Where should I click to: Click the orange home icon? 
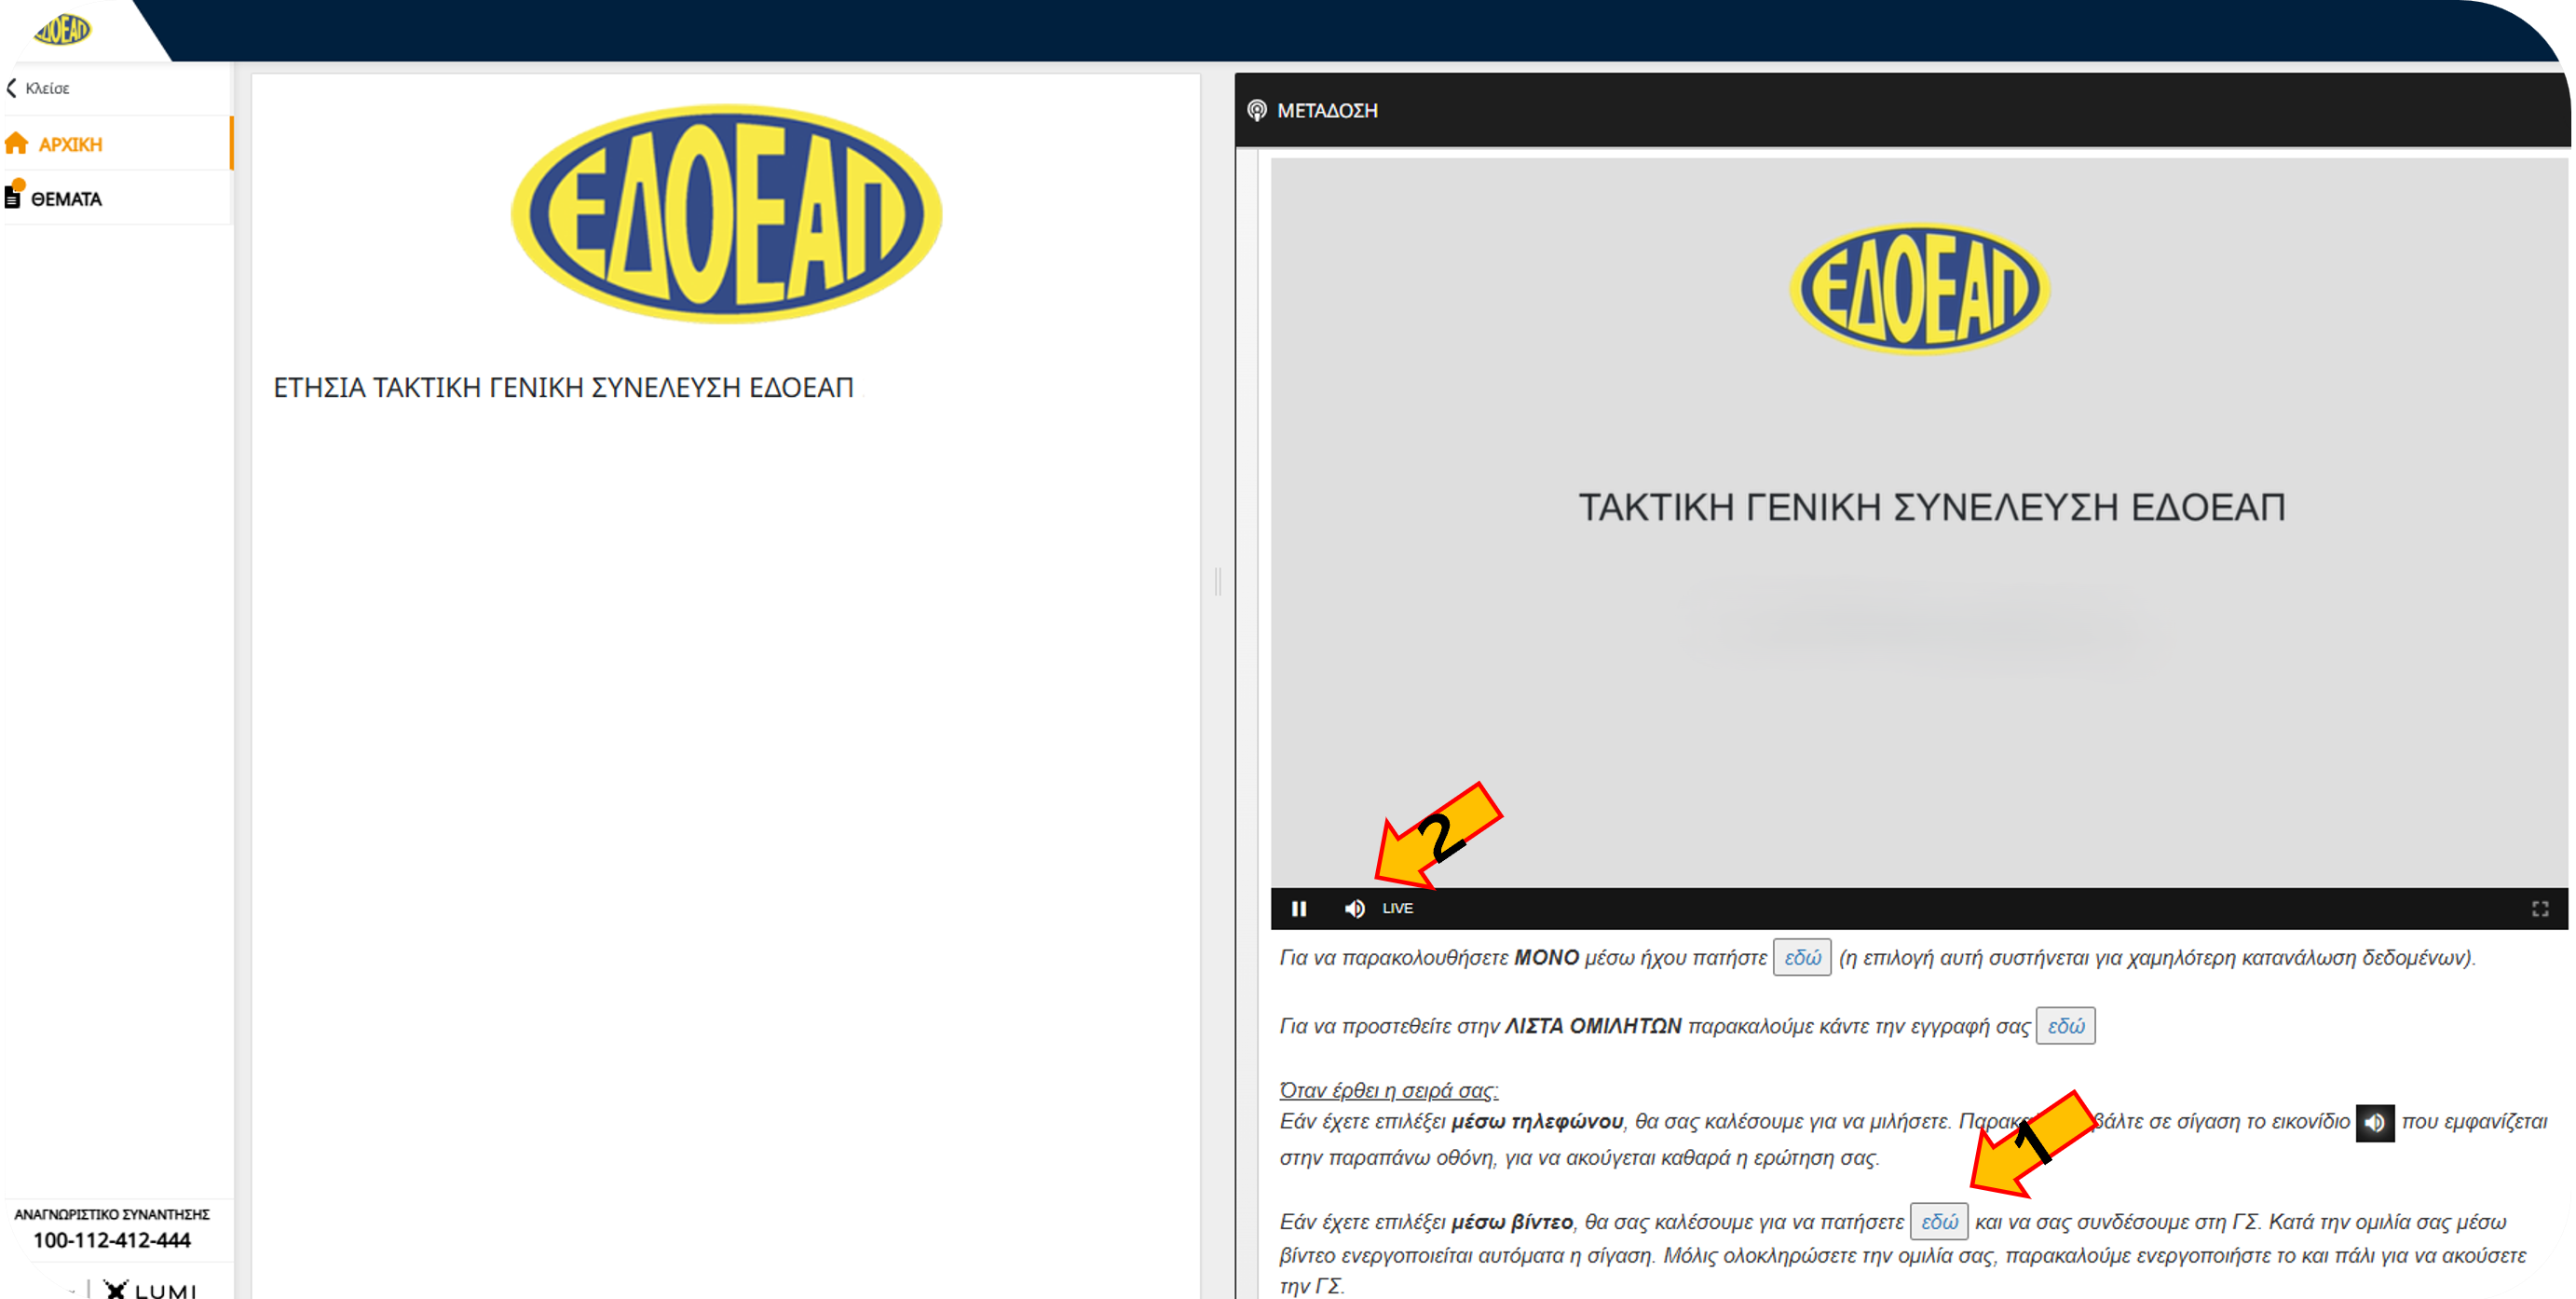pyautogui.click(x=17, y=144)
